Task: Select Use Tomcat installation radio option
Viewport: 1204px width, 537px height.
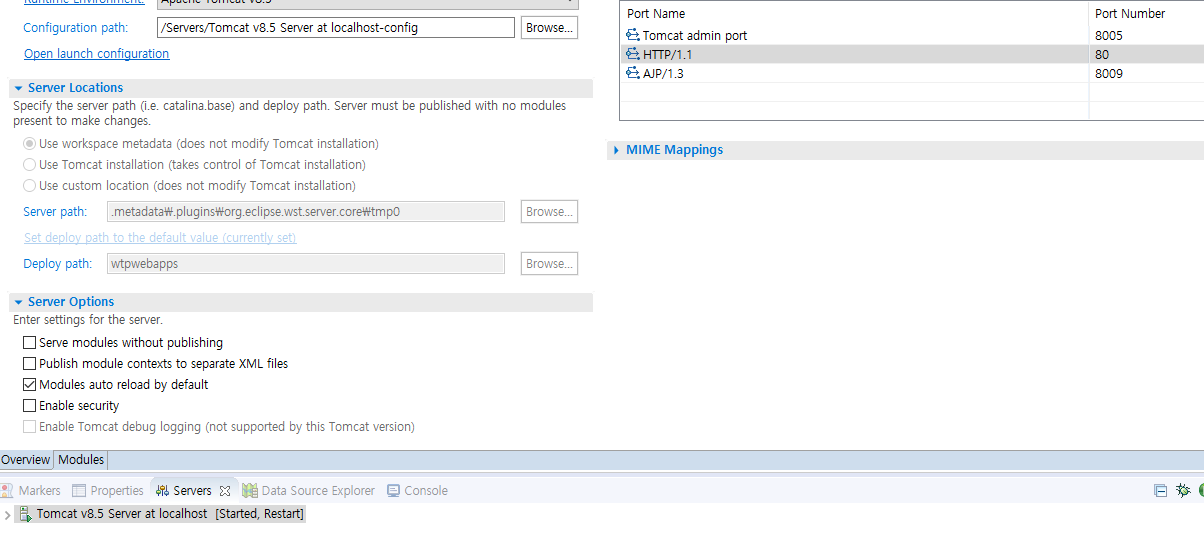Action: click(x=30, y=165)
